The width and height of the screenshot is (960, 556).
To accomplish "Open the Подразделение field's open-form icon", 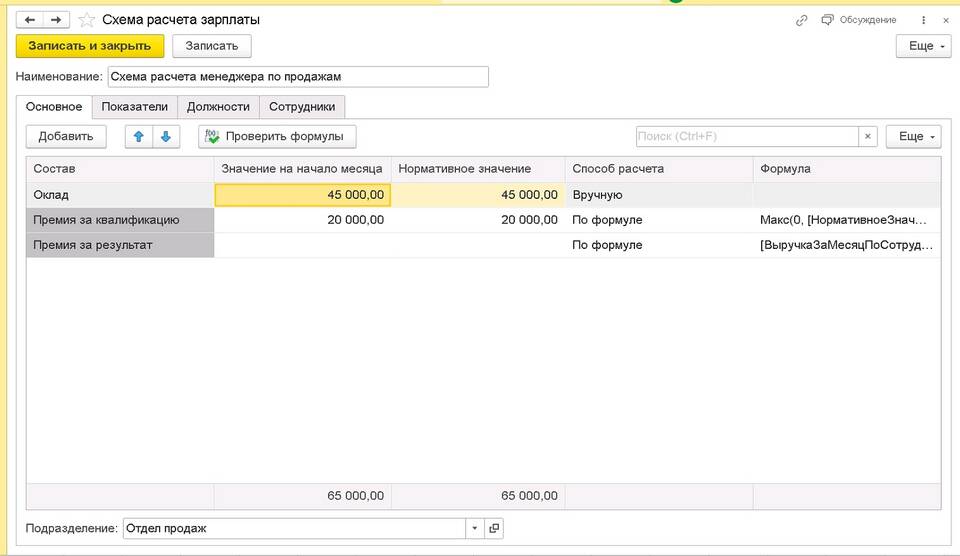I will (x=493, y=528).
